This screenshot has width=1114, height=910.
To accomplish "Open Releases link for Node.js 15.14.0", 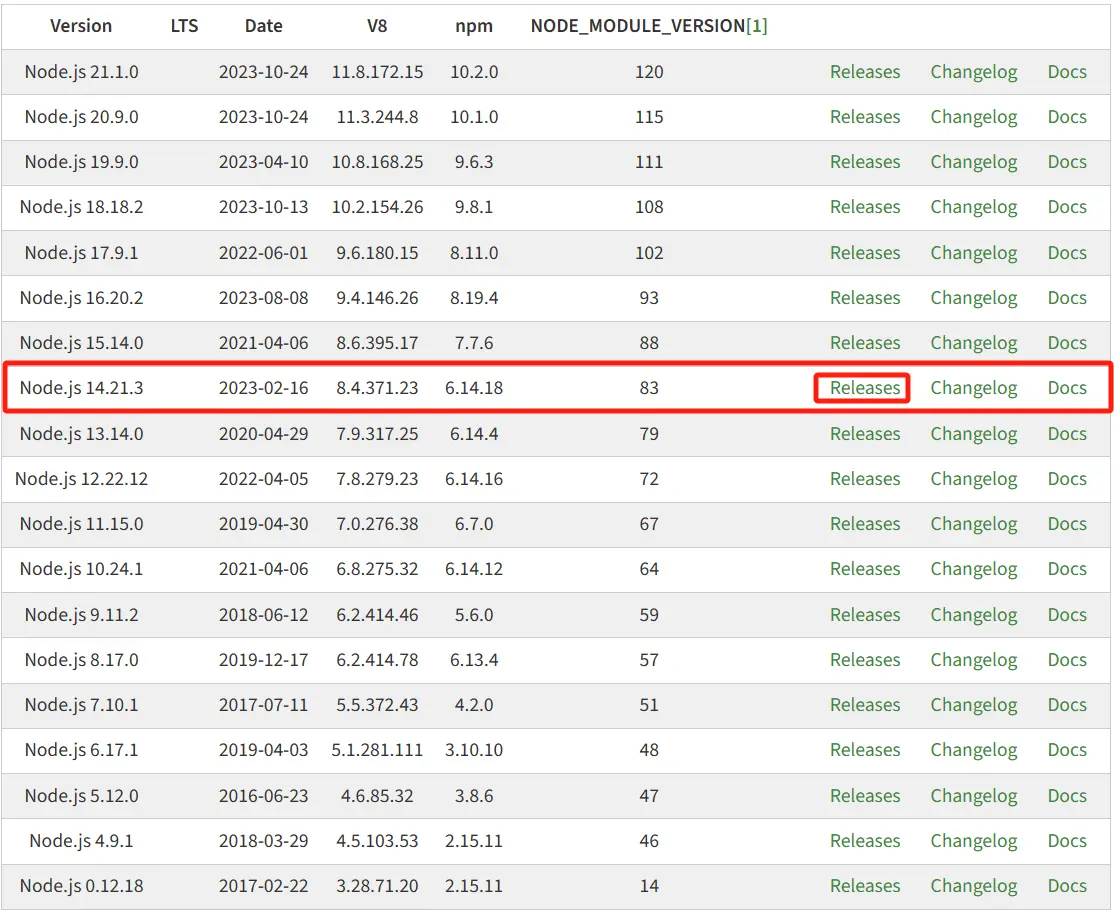I will click(865, 343).
